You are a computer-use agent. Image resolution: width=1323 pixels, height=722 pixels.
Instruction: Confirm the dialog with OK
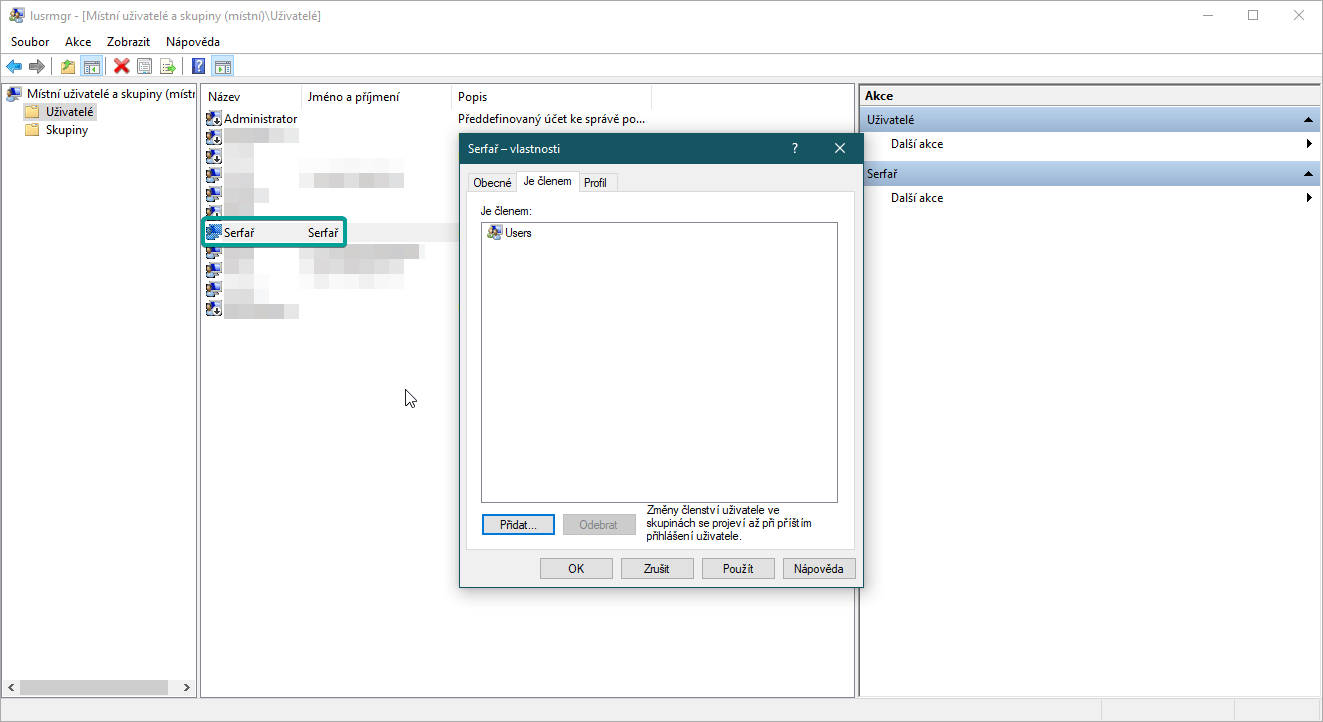pyautogui.click(x=576, y=568)
